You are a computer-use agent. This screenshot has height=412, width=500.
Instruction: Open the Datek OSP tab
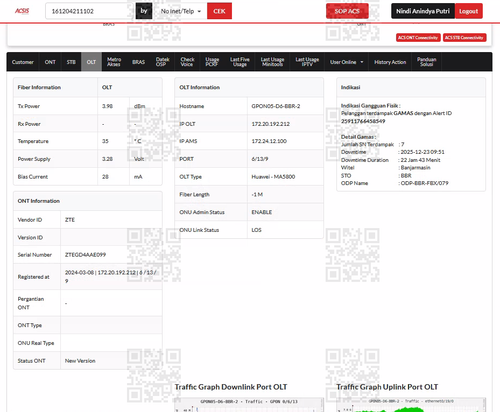tap(162, 62)
